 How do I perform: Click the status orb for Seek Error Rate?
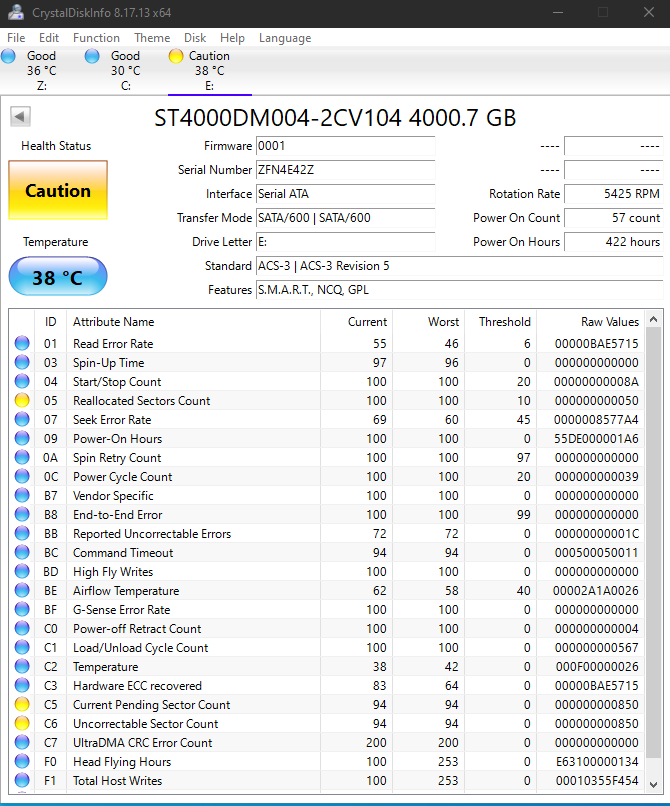(x=22, y=419)
